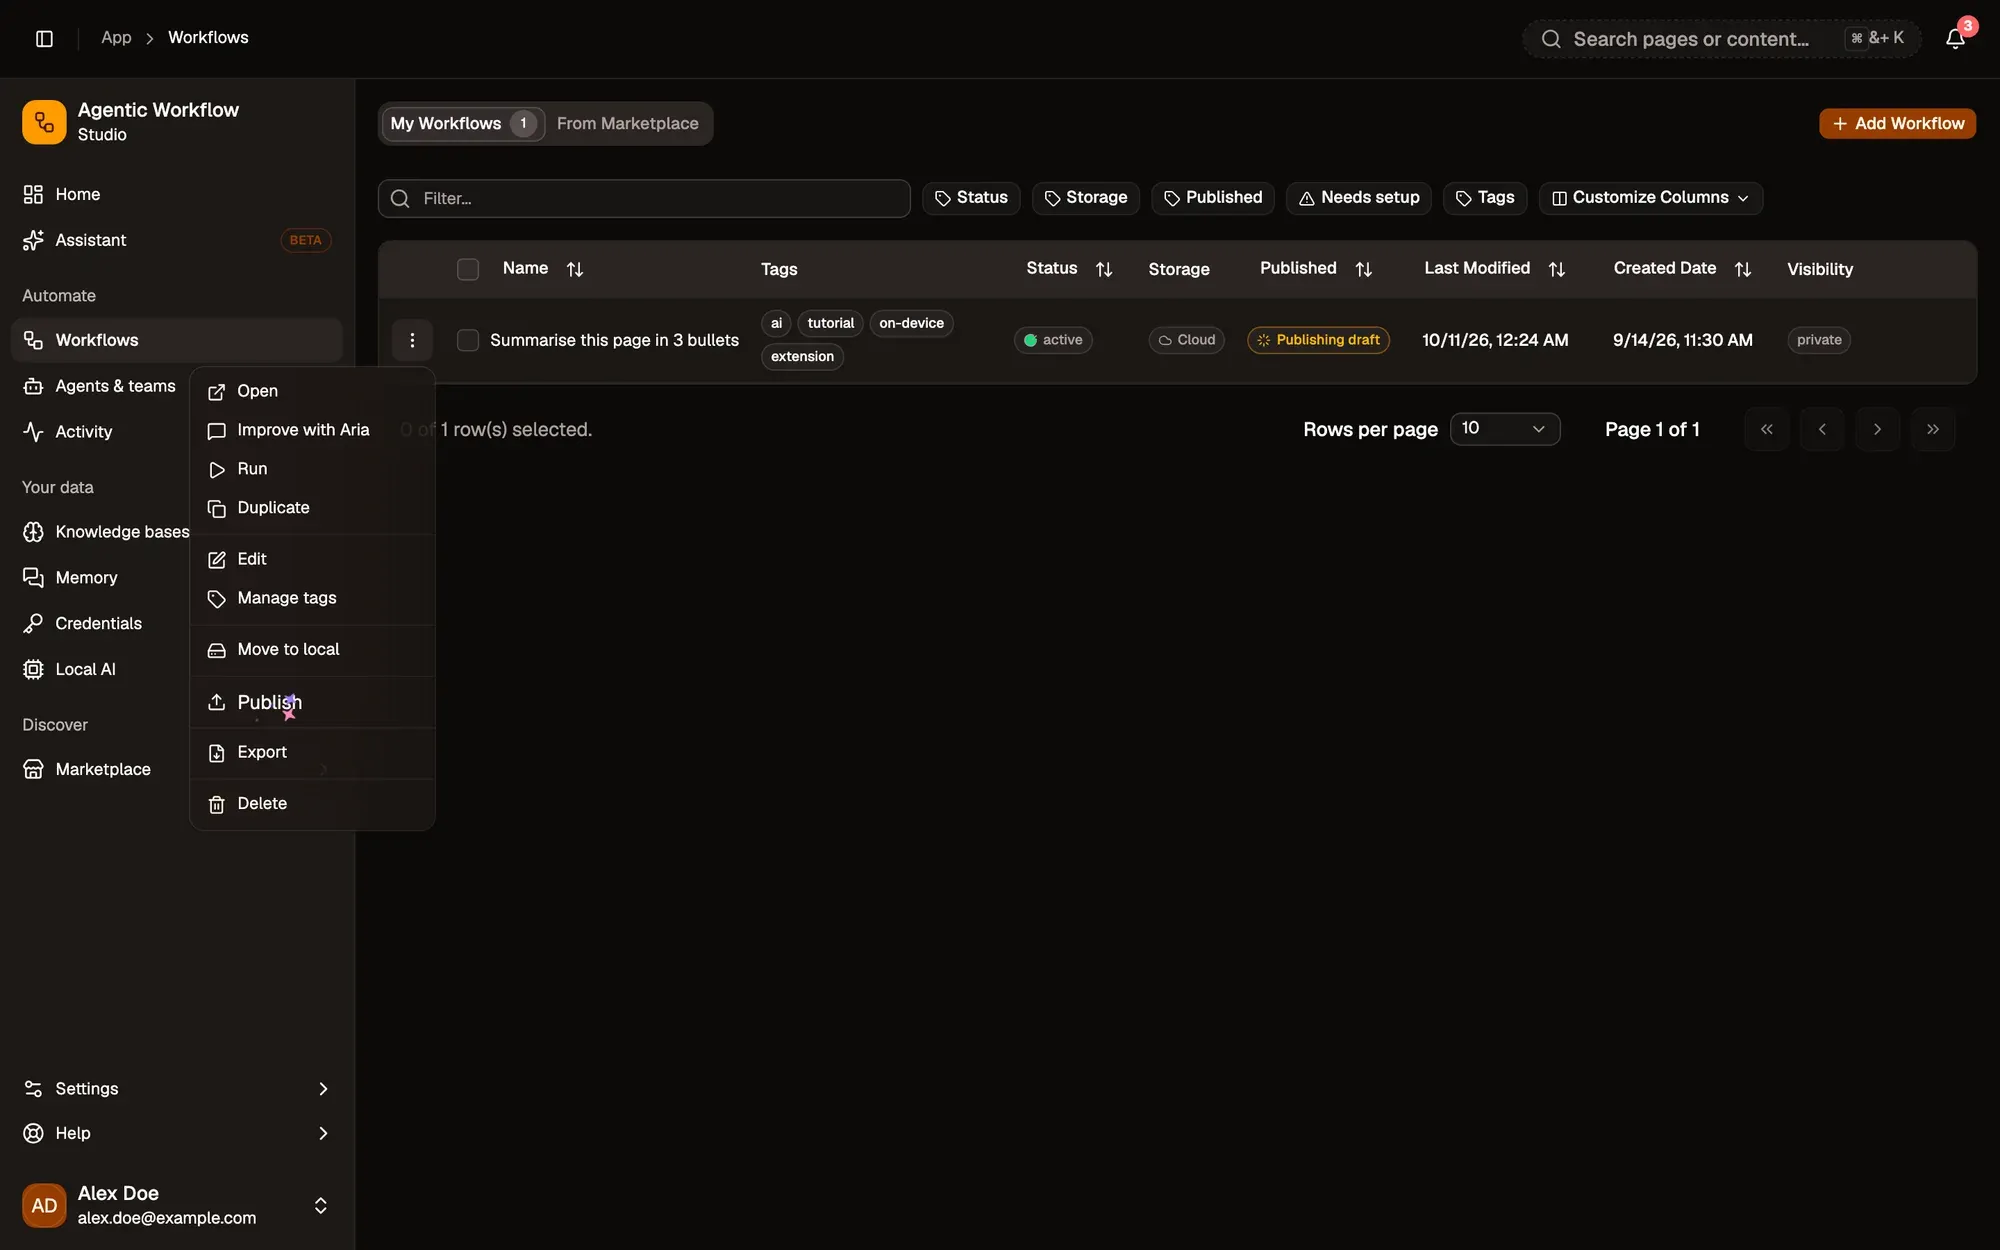Click the Agentic Workflow Studio logo

[x=44, y=122]
